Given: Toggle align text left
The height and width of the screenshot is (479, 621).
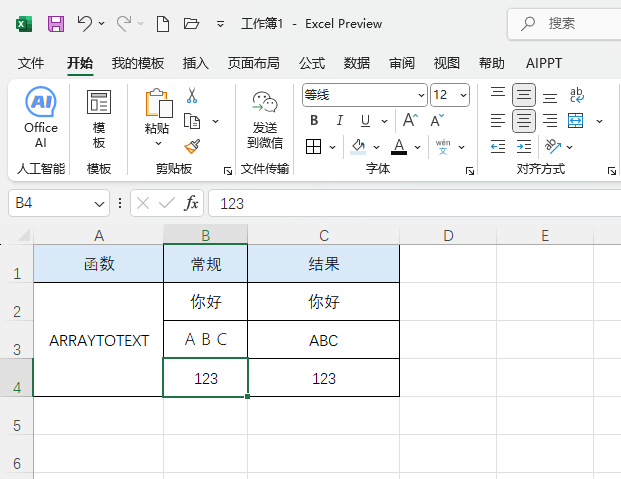Looking at the screenshot, I should (x=498, y=120).
